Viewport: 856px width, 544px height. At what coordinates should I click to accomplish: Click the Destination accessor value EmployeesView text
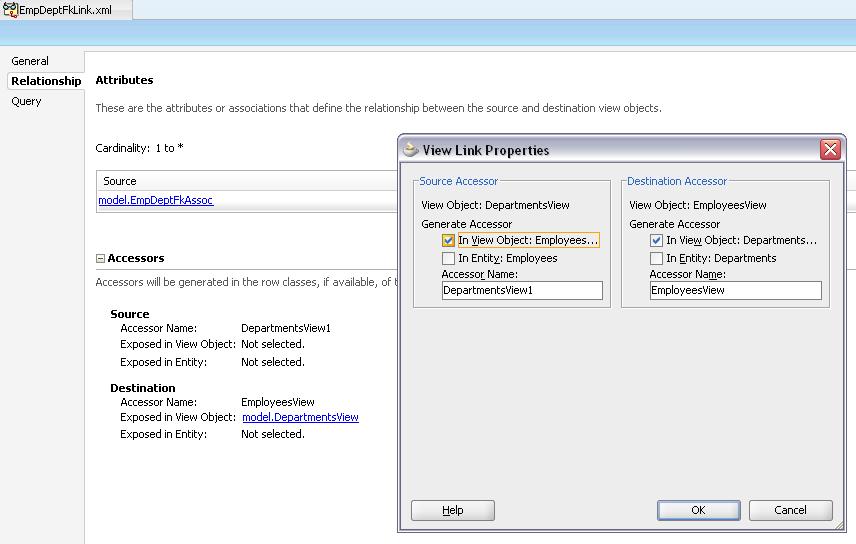(278, 403)
